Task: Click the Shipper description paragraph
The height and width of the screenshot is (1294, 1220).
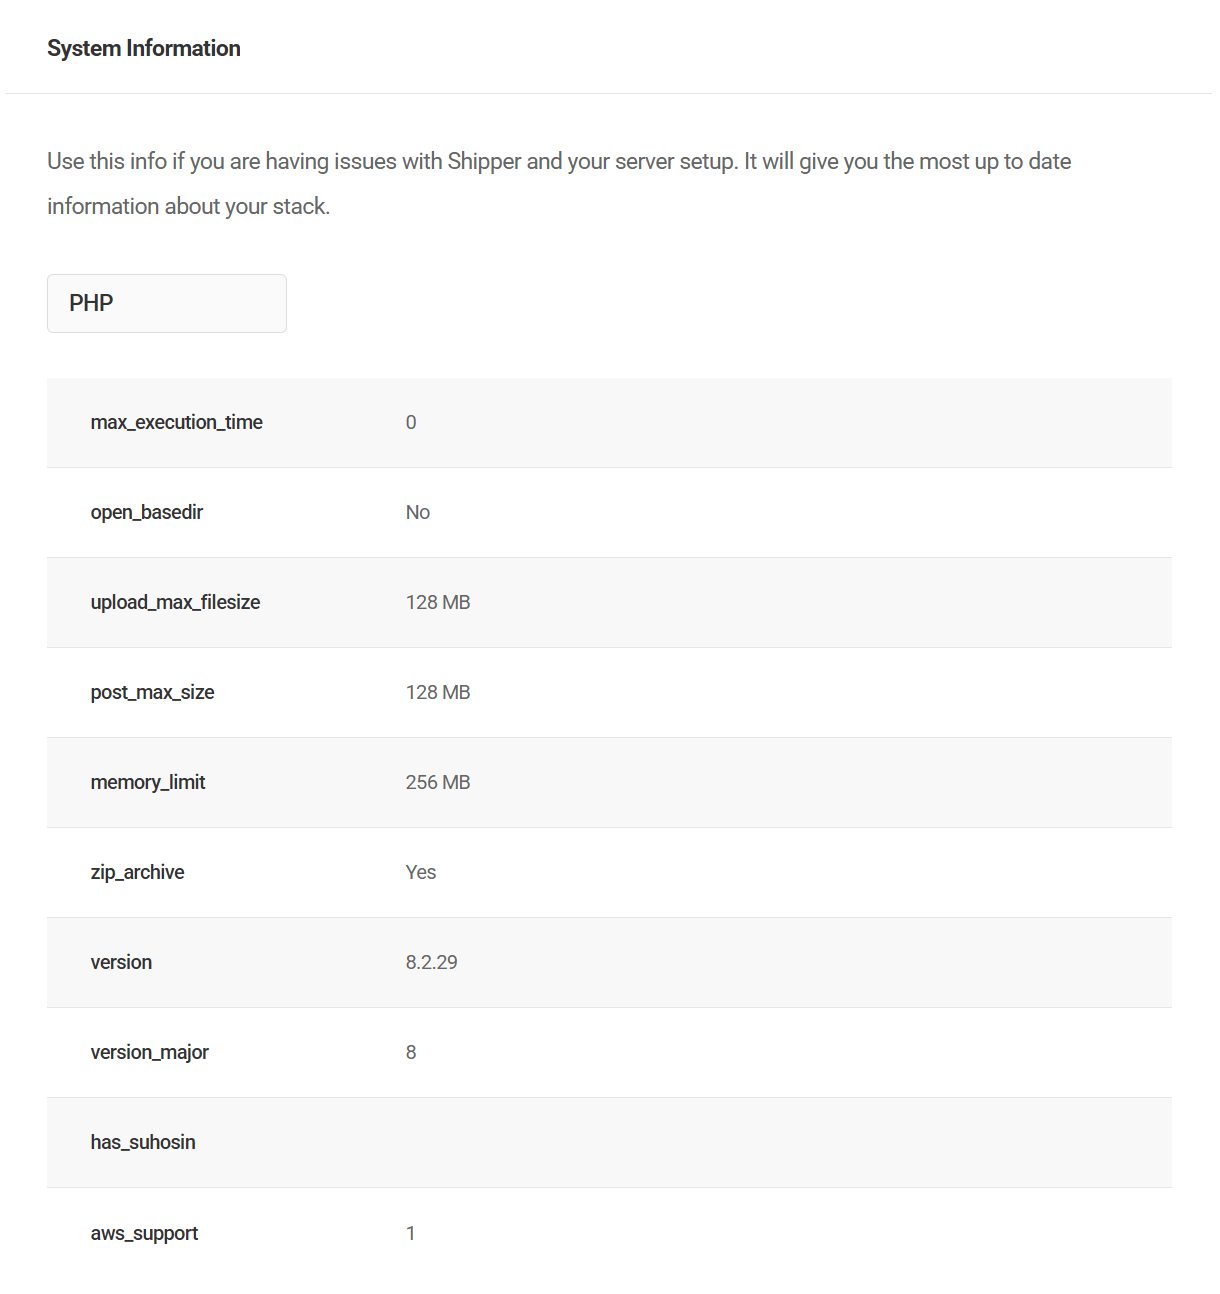Action: [x=558, y=183]
